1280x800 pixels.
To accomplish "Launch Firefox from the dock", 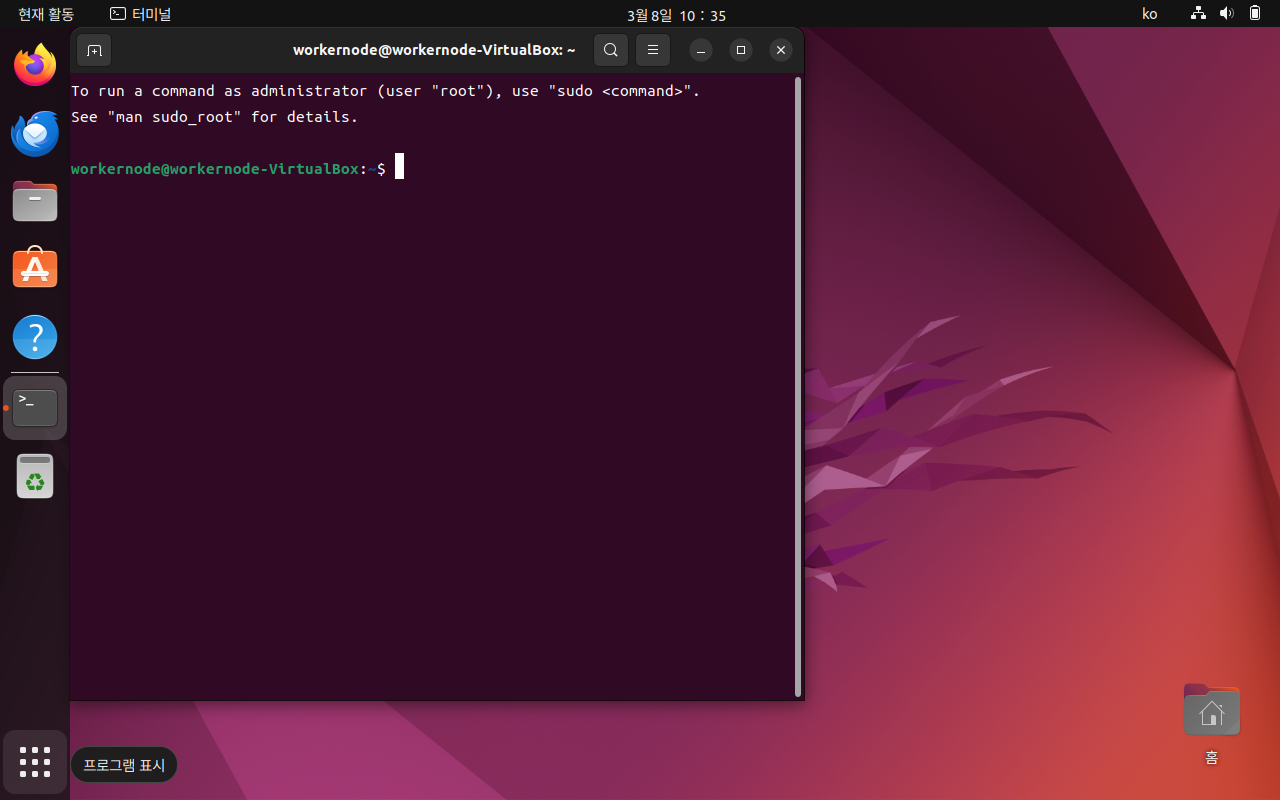I will coord(35,64).
